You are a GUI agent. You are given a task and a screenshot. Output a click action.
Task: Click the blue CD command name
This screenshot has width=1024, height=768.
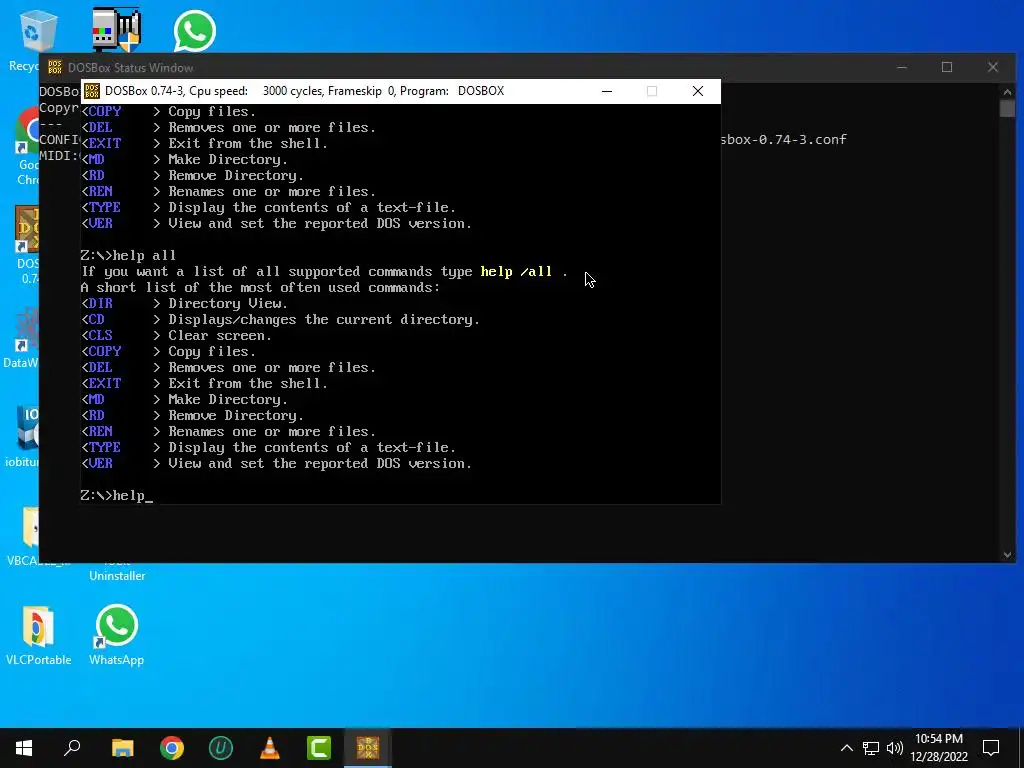[x=96, y=319]
